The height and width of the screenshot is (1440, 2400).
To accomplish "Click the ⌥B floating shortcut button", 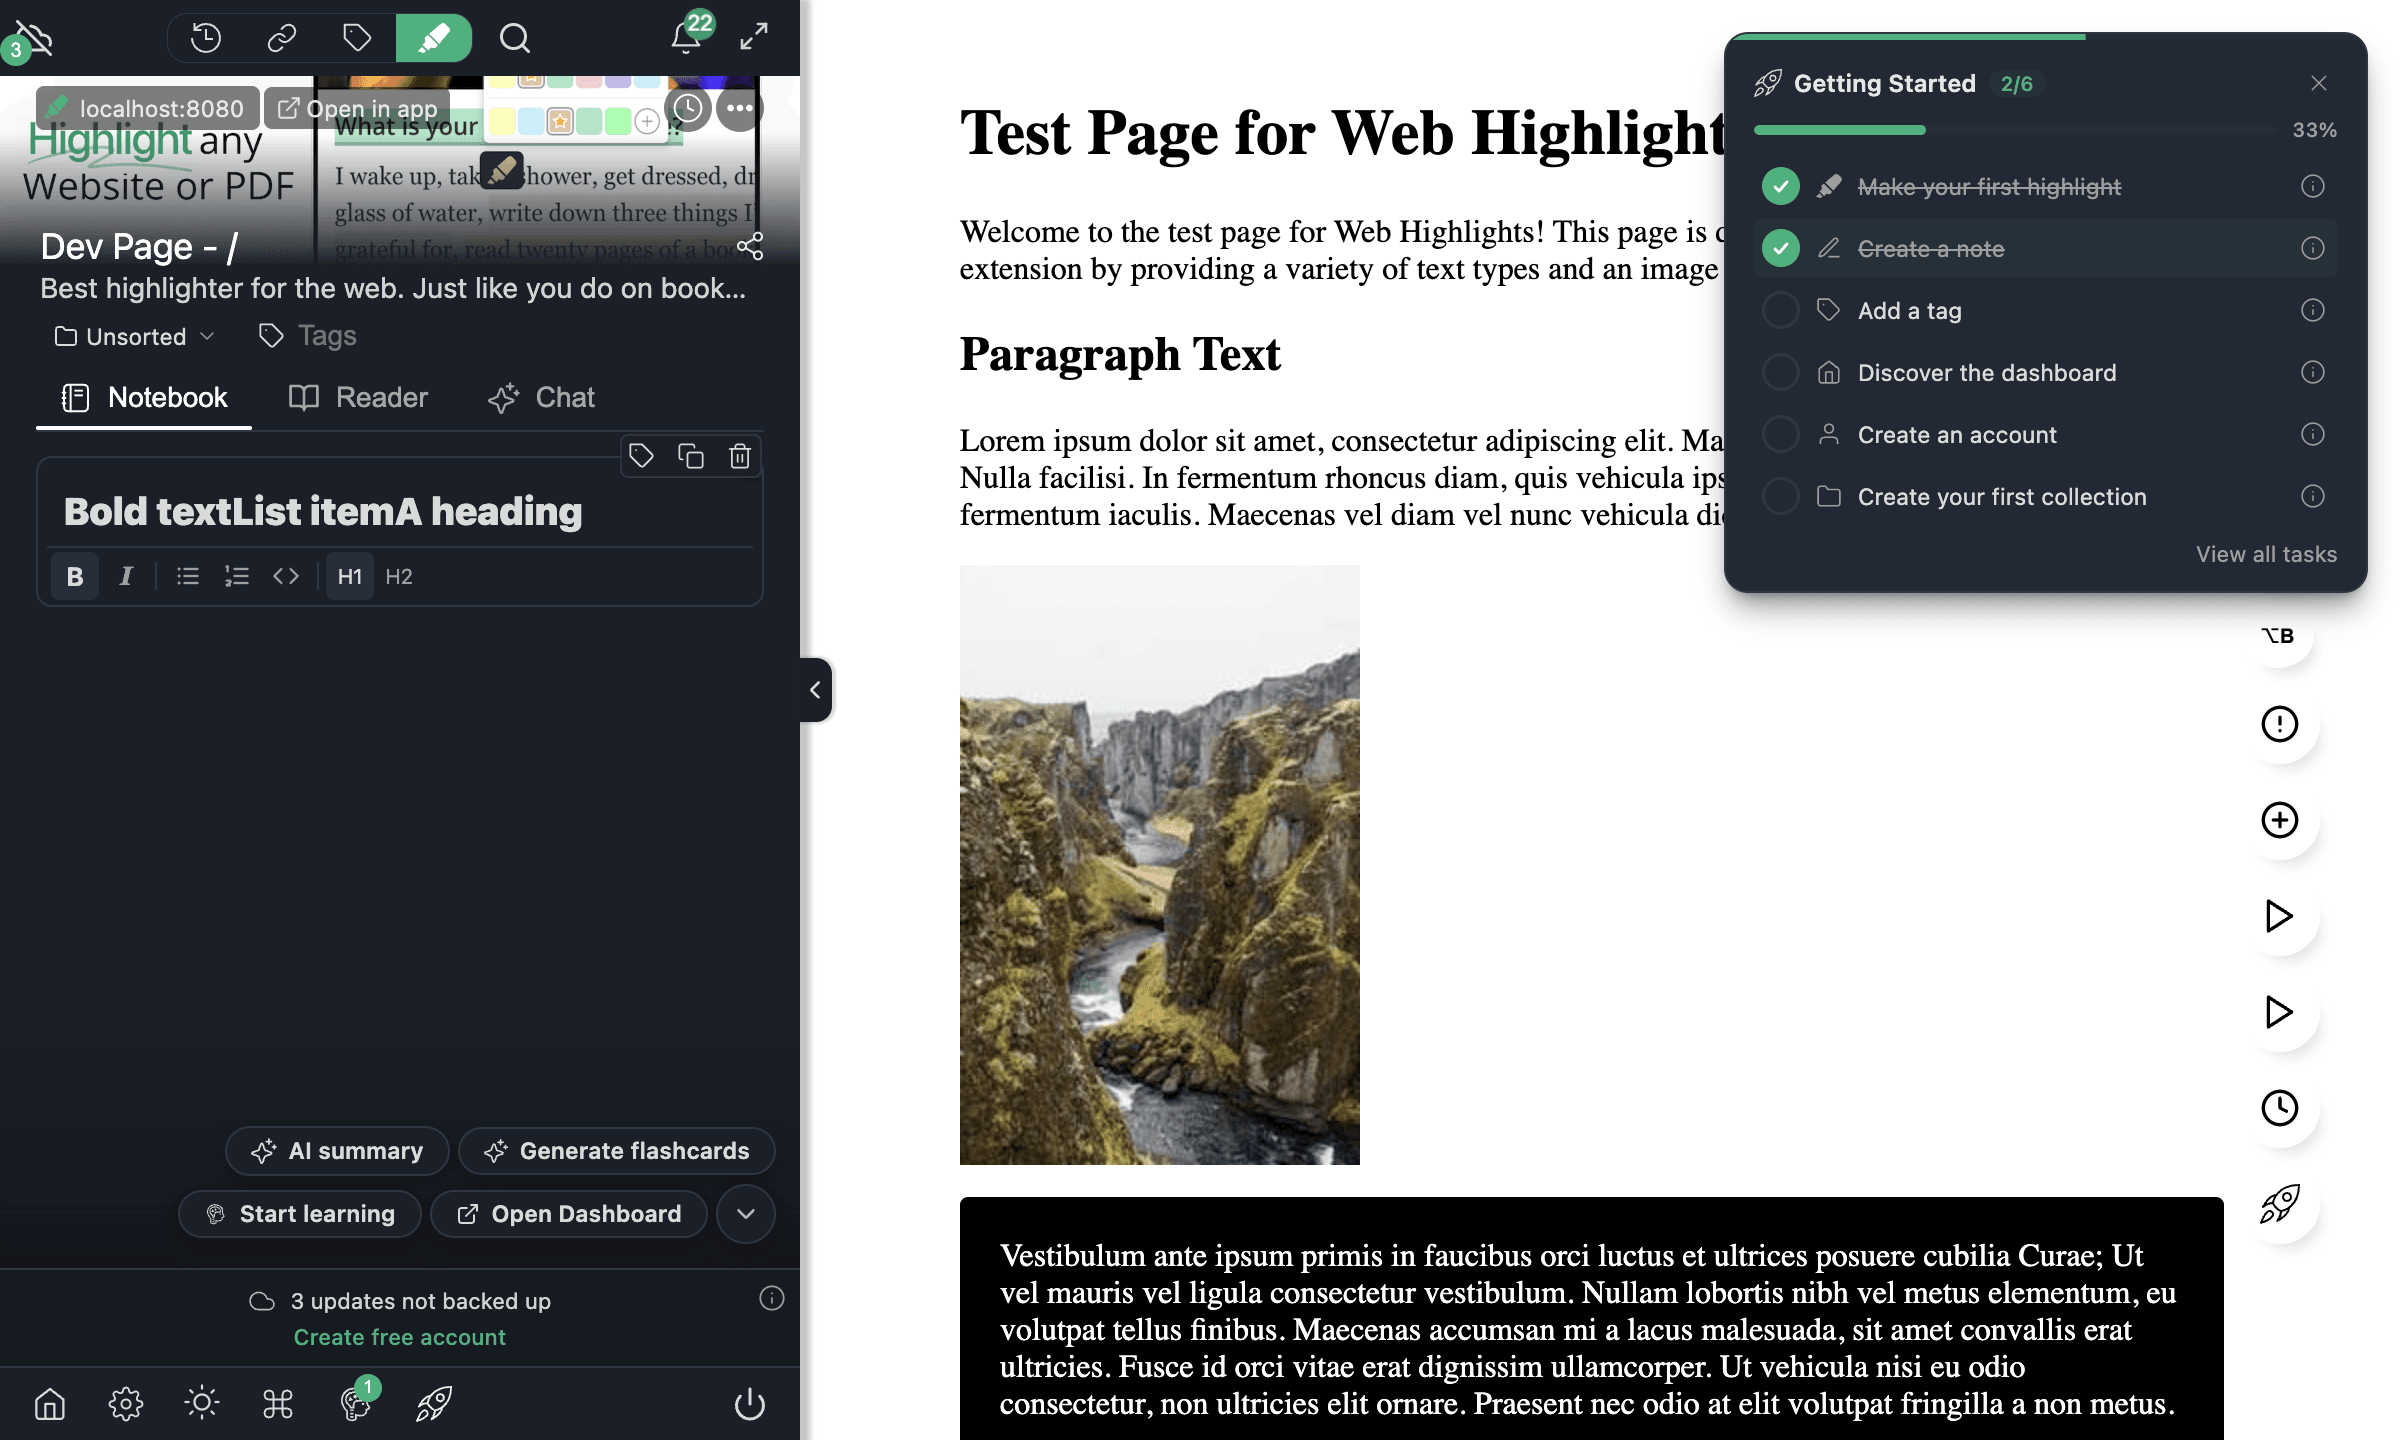I will (2280, 636).
